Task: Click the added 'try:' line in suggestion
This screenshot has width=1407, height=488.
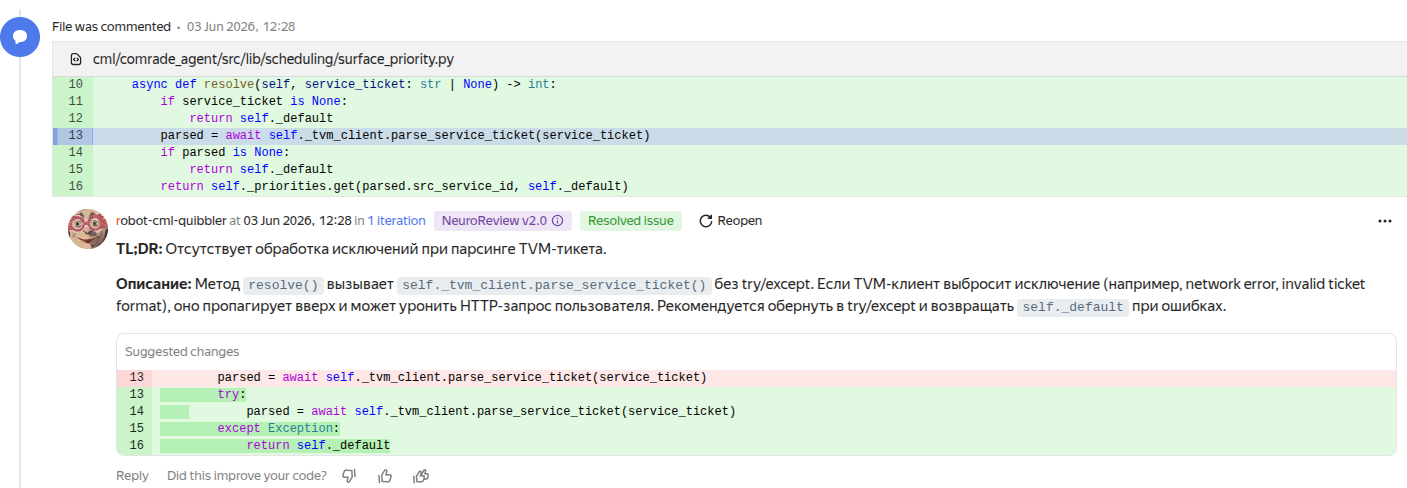Action: [756, 395]
